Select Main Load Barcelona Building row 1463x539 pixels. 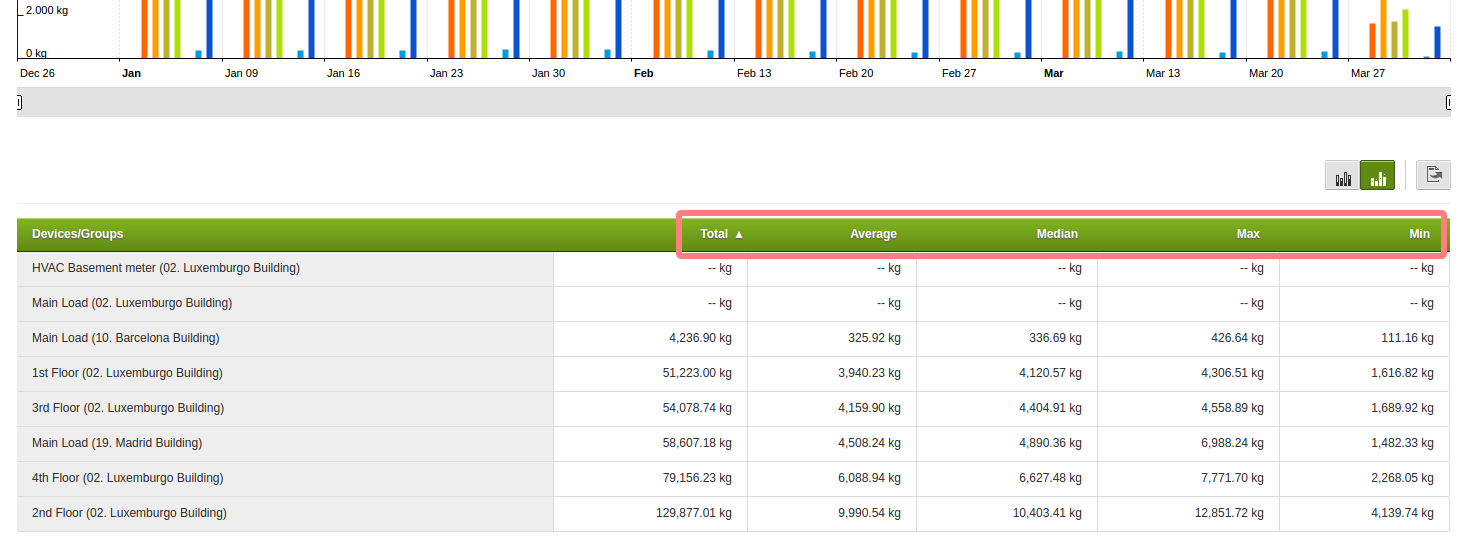click(x=733, y=339)
